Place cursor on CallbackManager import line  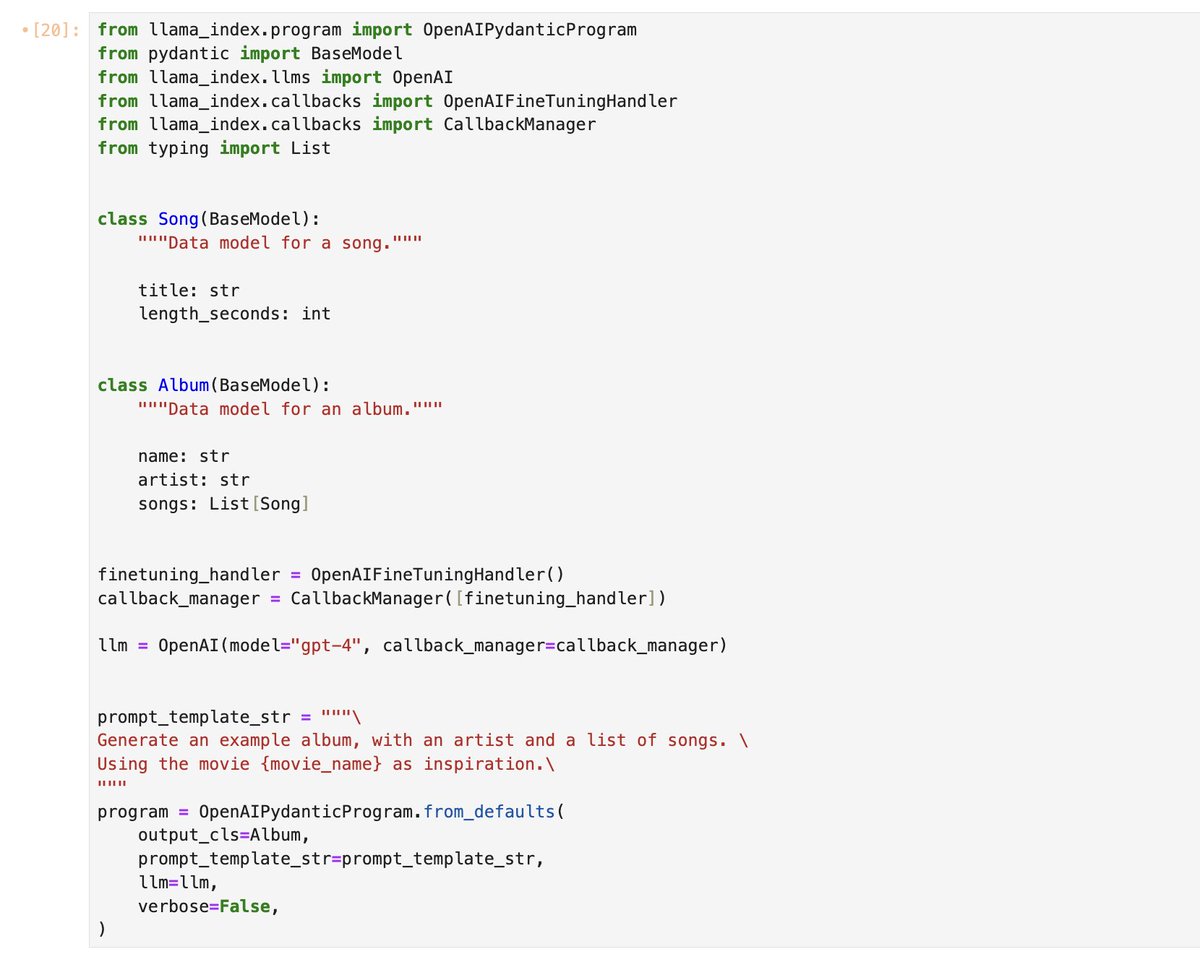point(346,124)
